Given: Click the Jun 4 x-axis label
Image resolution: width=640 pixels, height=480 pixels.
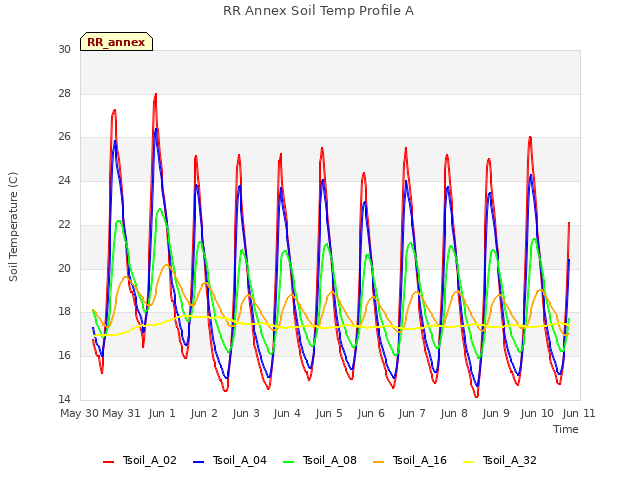Looking at the screenshot, I should coord(287,413).
